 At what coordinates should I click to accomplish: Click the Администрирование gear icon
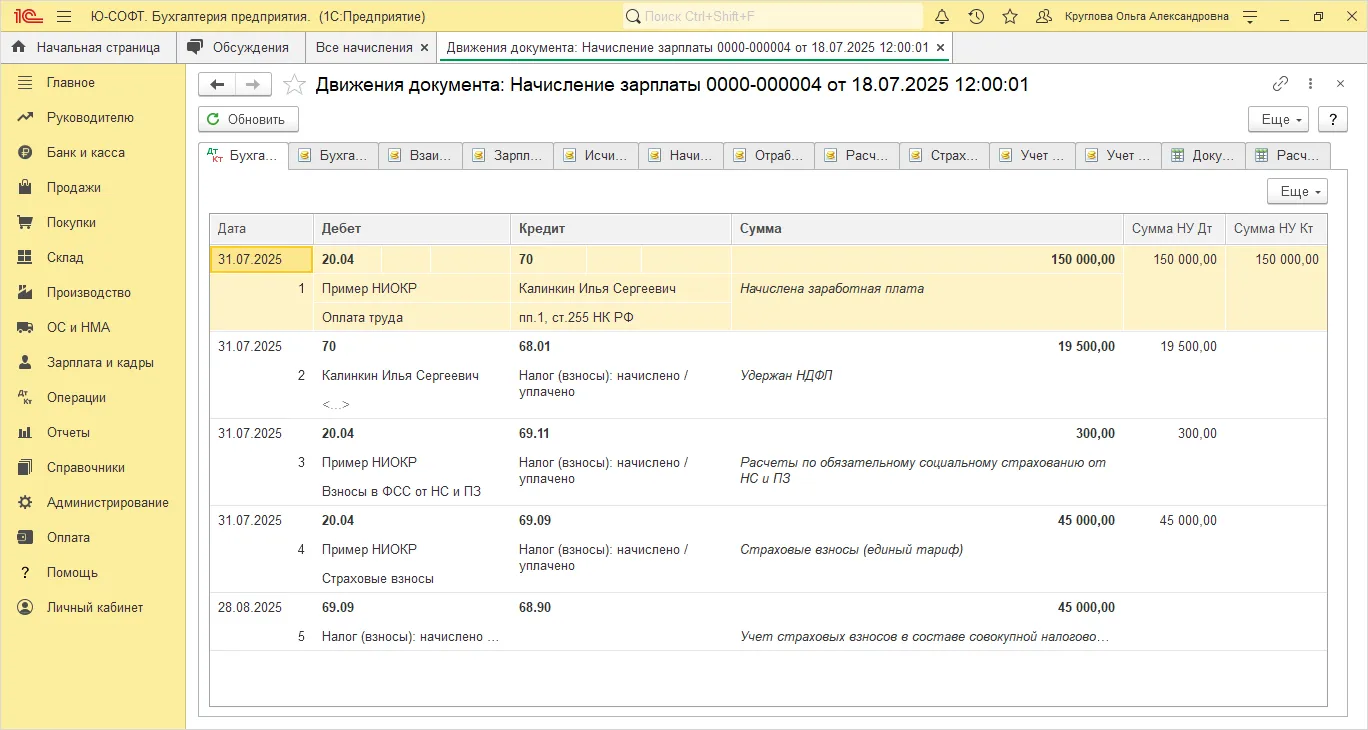[x=26, y=502]
